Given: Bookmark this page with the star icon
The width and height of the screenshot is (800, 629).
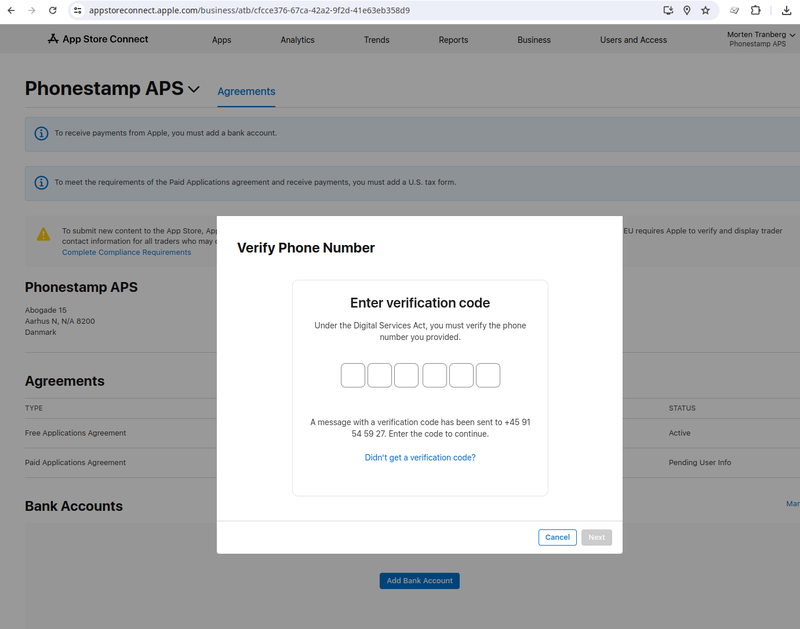Looking at the screenshot, I should coord(706,10).
